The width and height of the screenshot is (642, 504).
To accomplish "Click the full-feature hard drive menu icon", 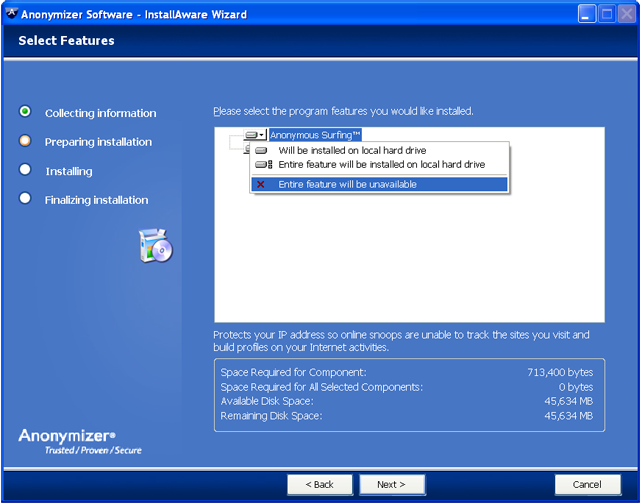I will [263, 165].
